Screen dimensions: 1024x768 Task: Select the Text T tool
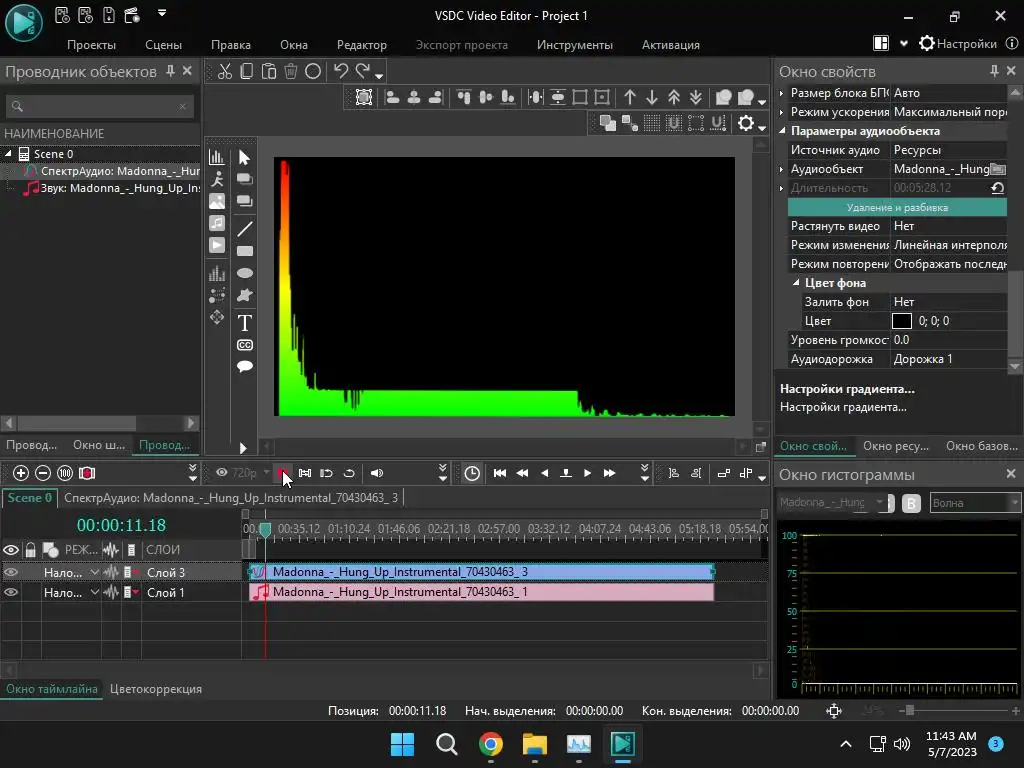[245, 323]
